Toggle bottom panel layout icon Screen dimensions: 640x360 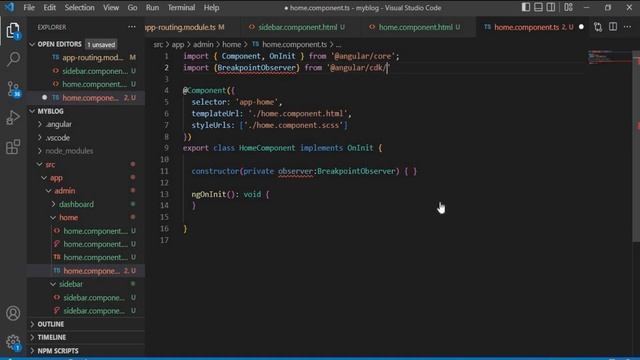pos(538,7)
